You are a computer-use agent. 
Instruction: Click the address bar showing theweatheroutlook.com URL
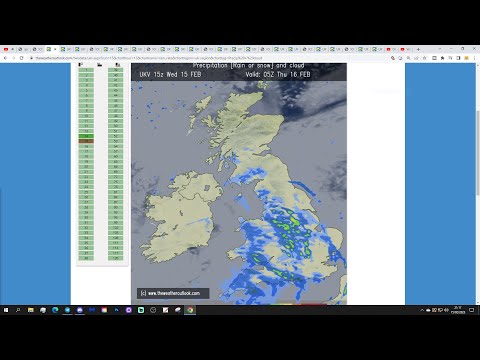point(210,58)
